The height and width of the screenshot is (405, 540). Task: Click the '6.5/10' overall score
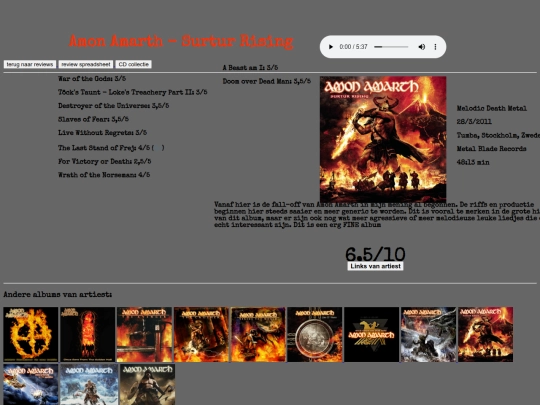coord(375,254)
